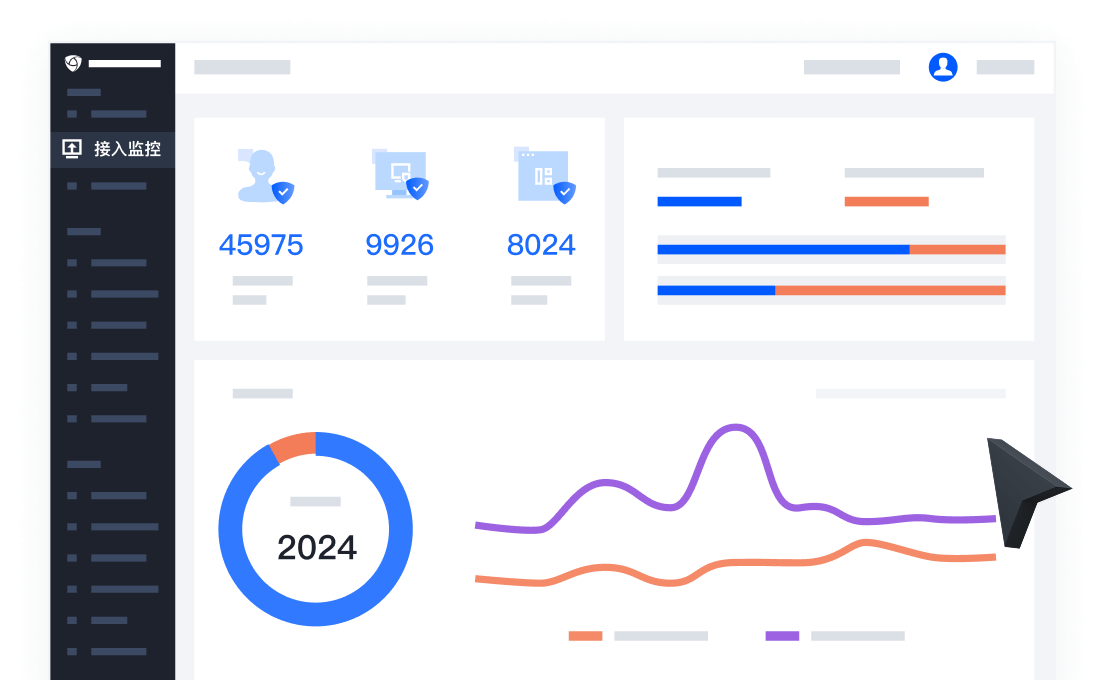Click the orange segment of the donut chart

[294, 447]
